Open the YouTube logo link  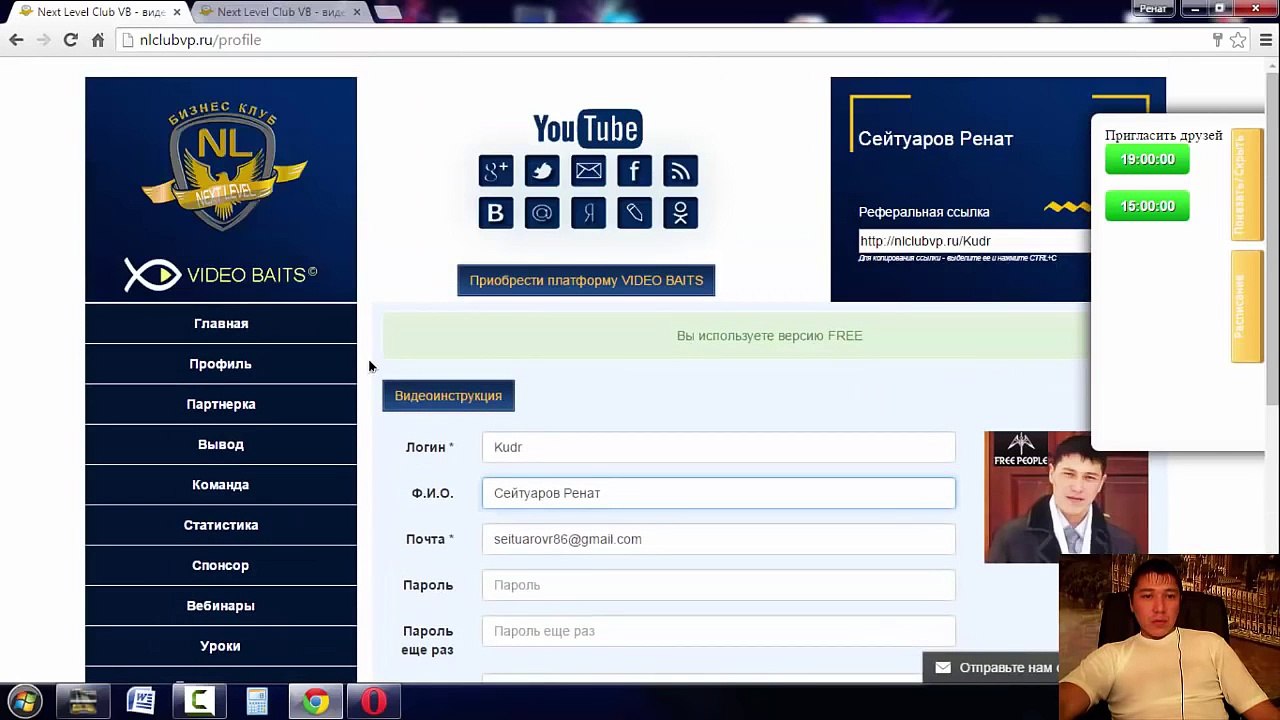587,128
